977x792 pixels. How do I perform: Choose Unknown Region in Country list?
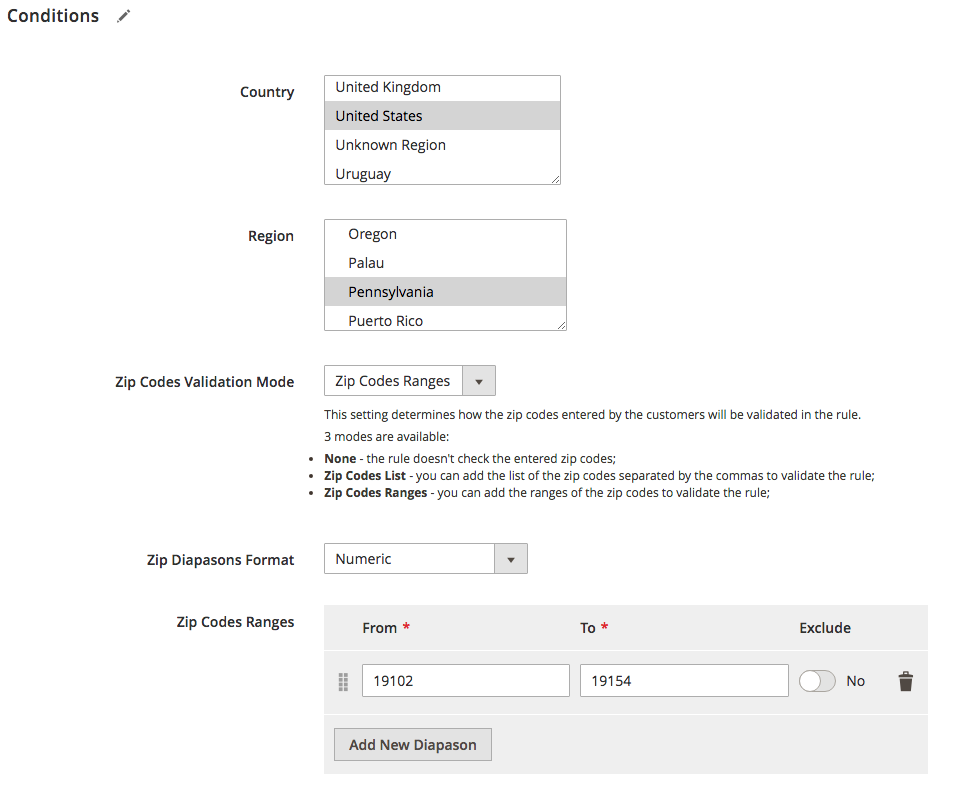tap(442, 145)
